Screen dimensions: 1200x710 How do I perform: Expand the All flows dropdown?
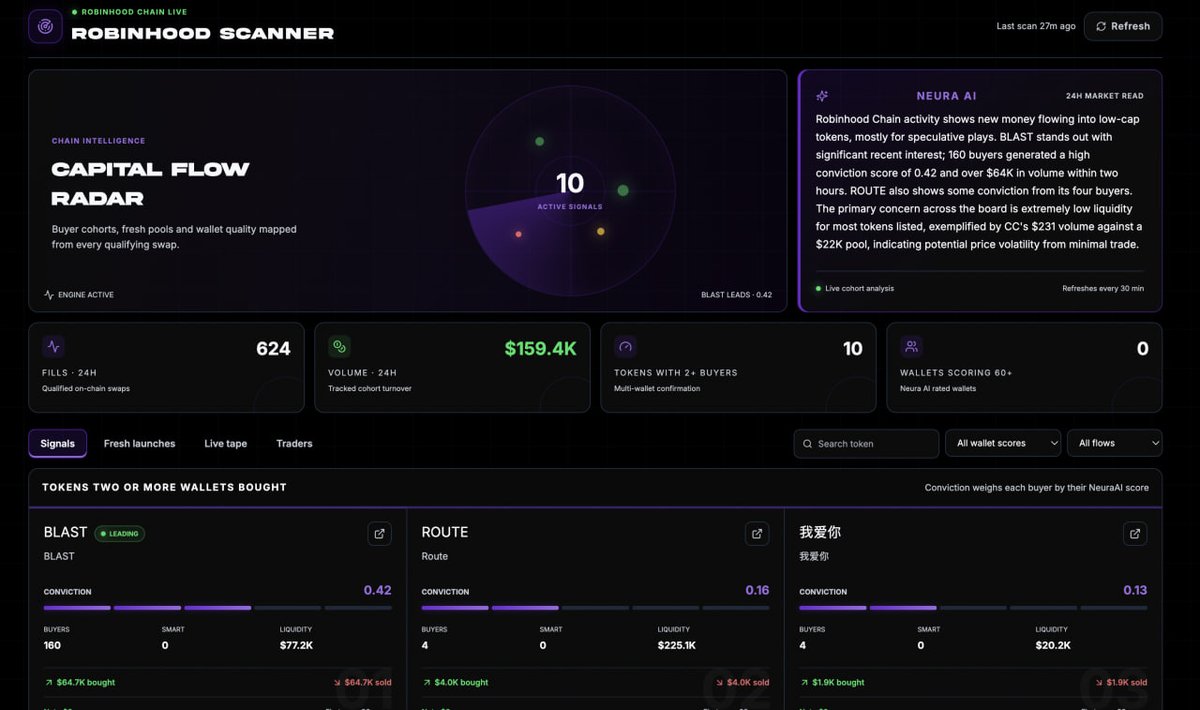coord(1115,443)
